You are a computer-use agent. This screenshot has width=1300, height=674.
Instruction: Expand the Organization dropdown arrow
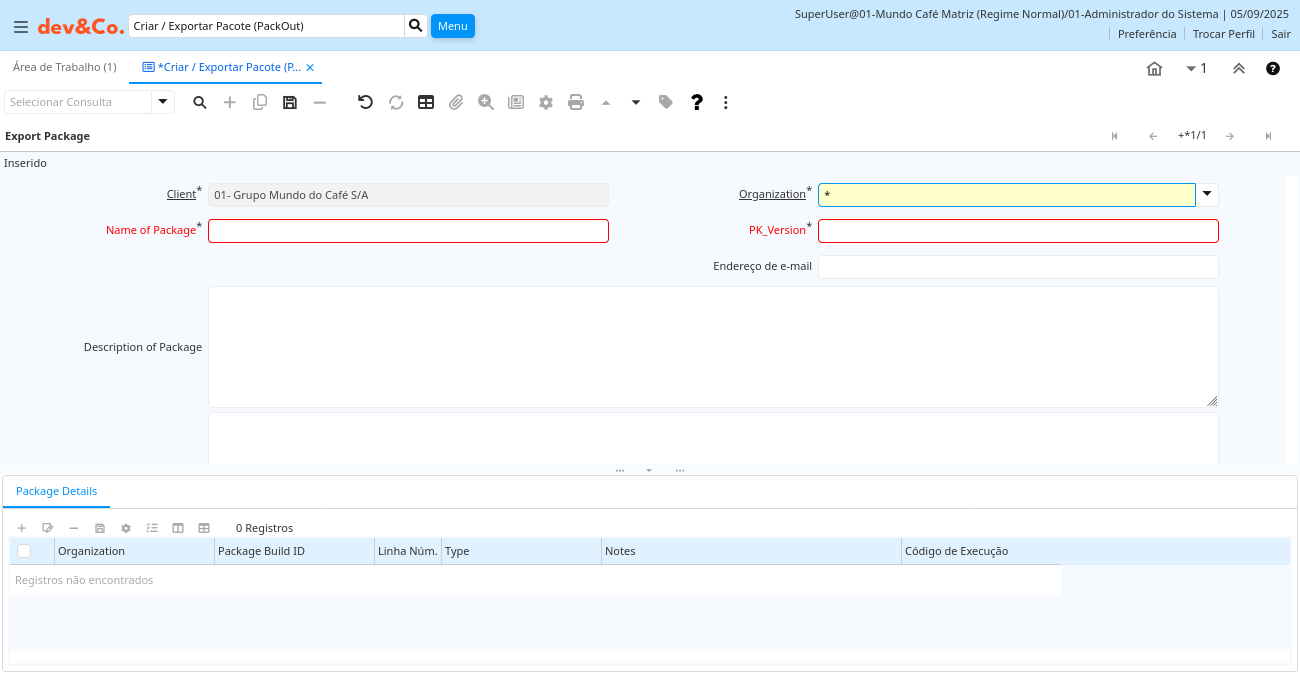click(x=1207, y=194)
